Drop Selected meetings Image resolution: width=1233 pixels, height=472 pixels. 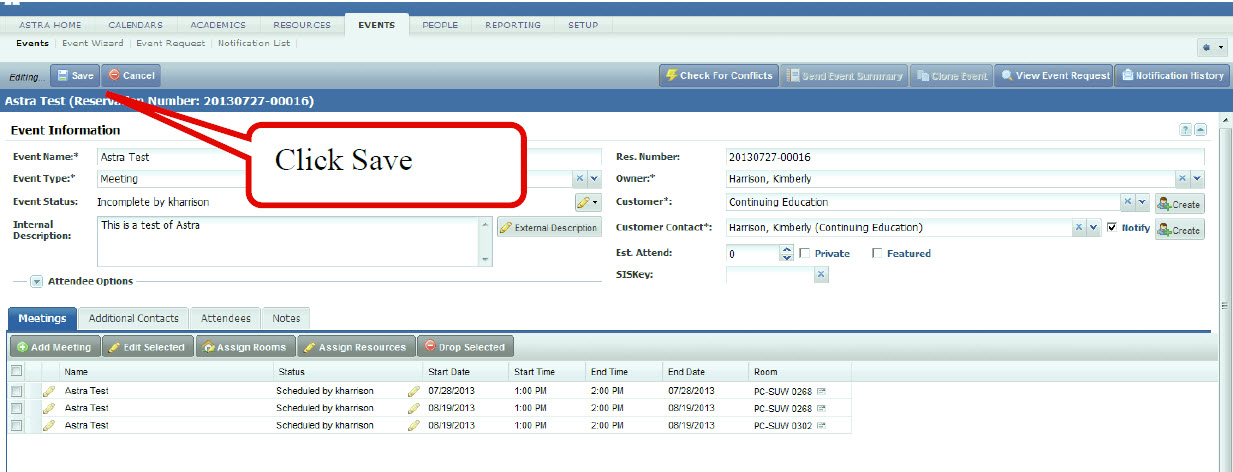pyautogui.click(x=465, y=347)
